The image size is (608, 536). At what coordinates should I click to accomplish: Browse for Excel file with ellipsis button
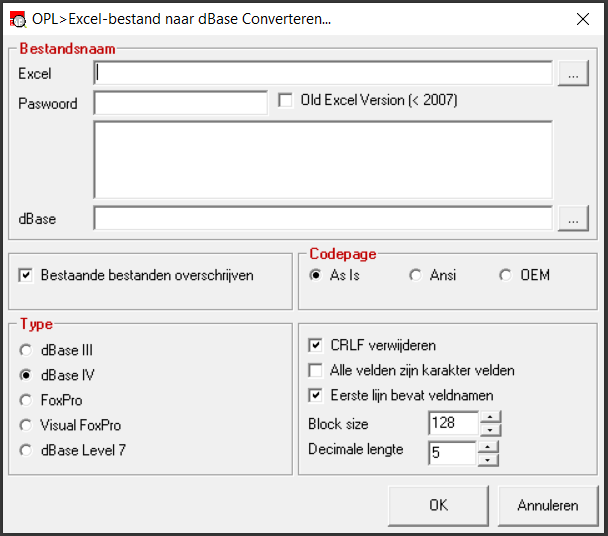coord(573,73)
